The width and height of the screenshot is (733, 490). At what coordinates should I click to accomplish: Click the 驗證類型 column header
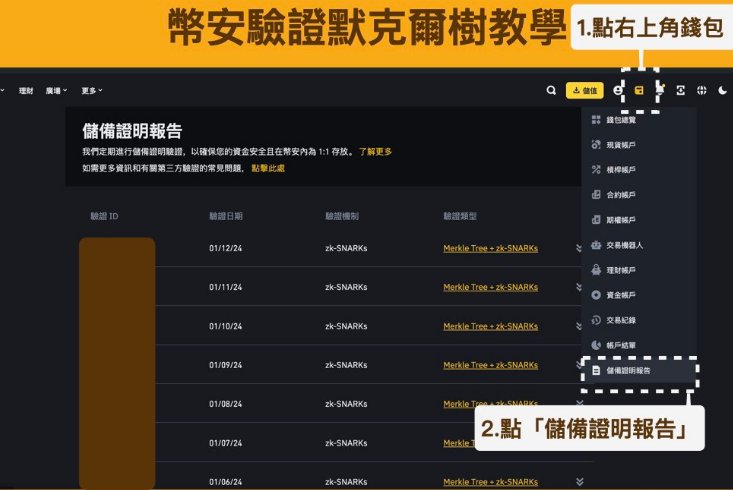(460, 216)
